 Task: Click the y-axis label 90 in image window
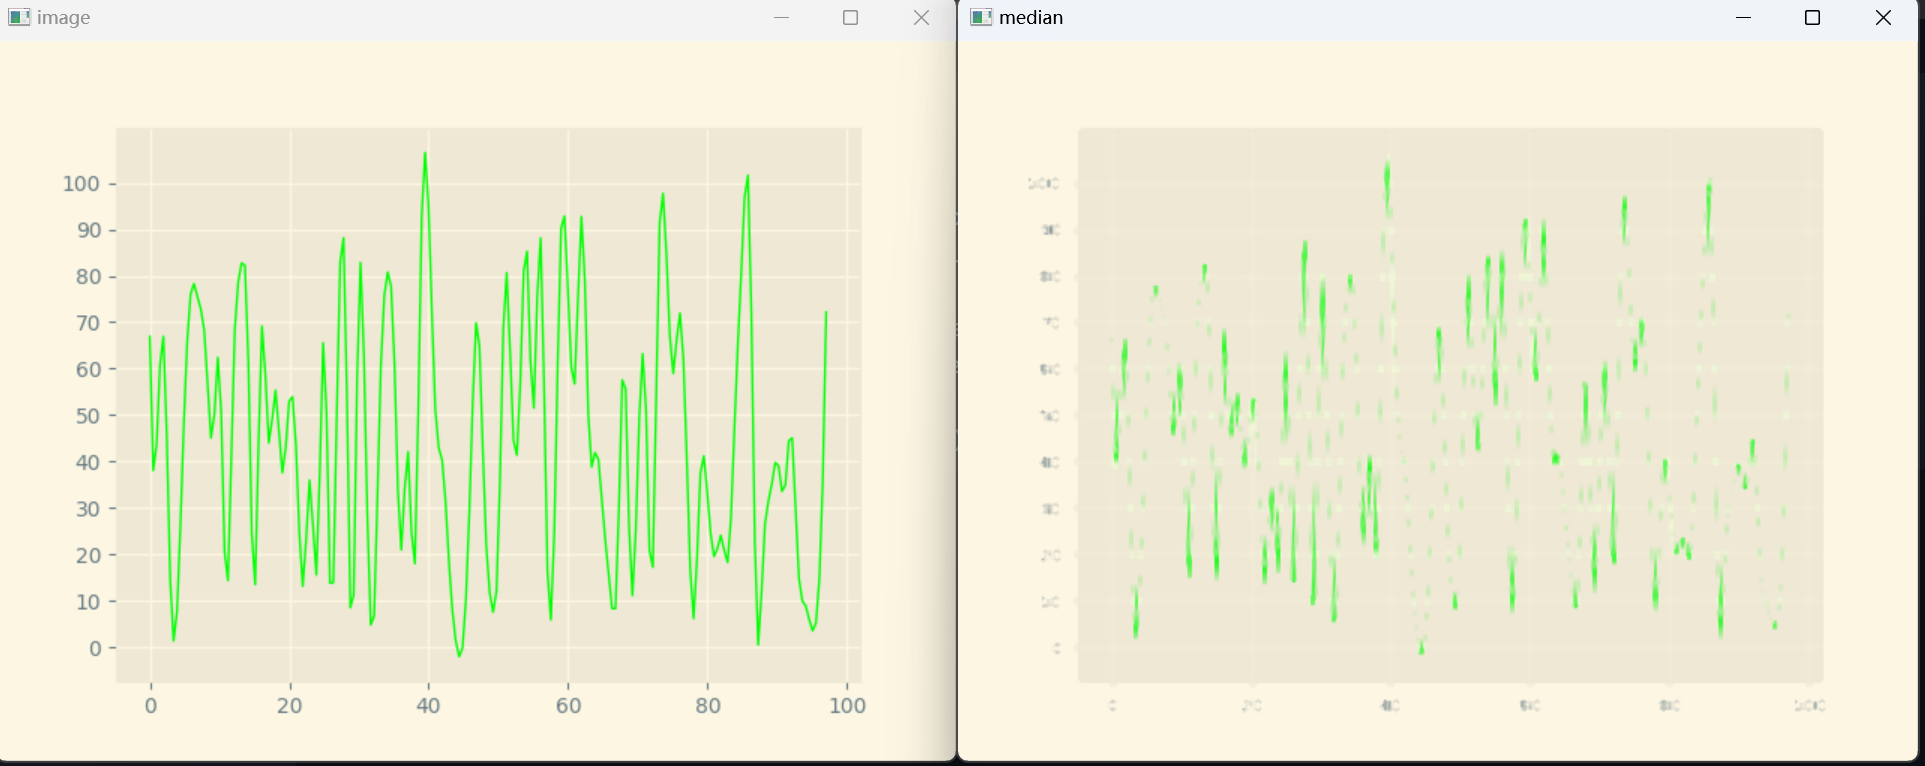click(x=89, y=230)
